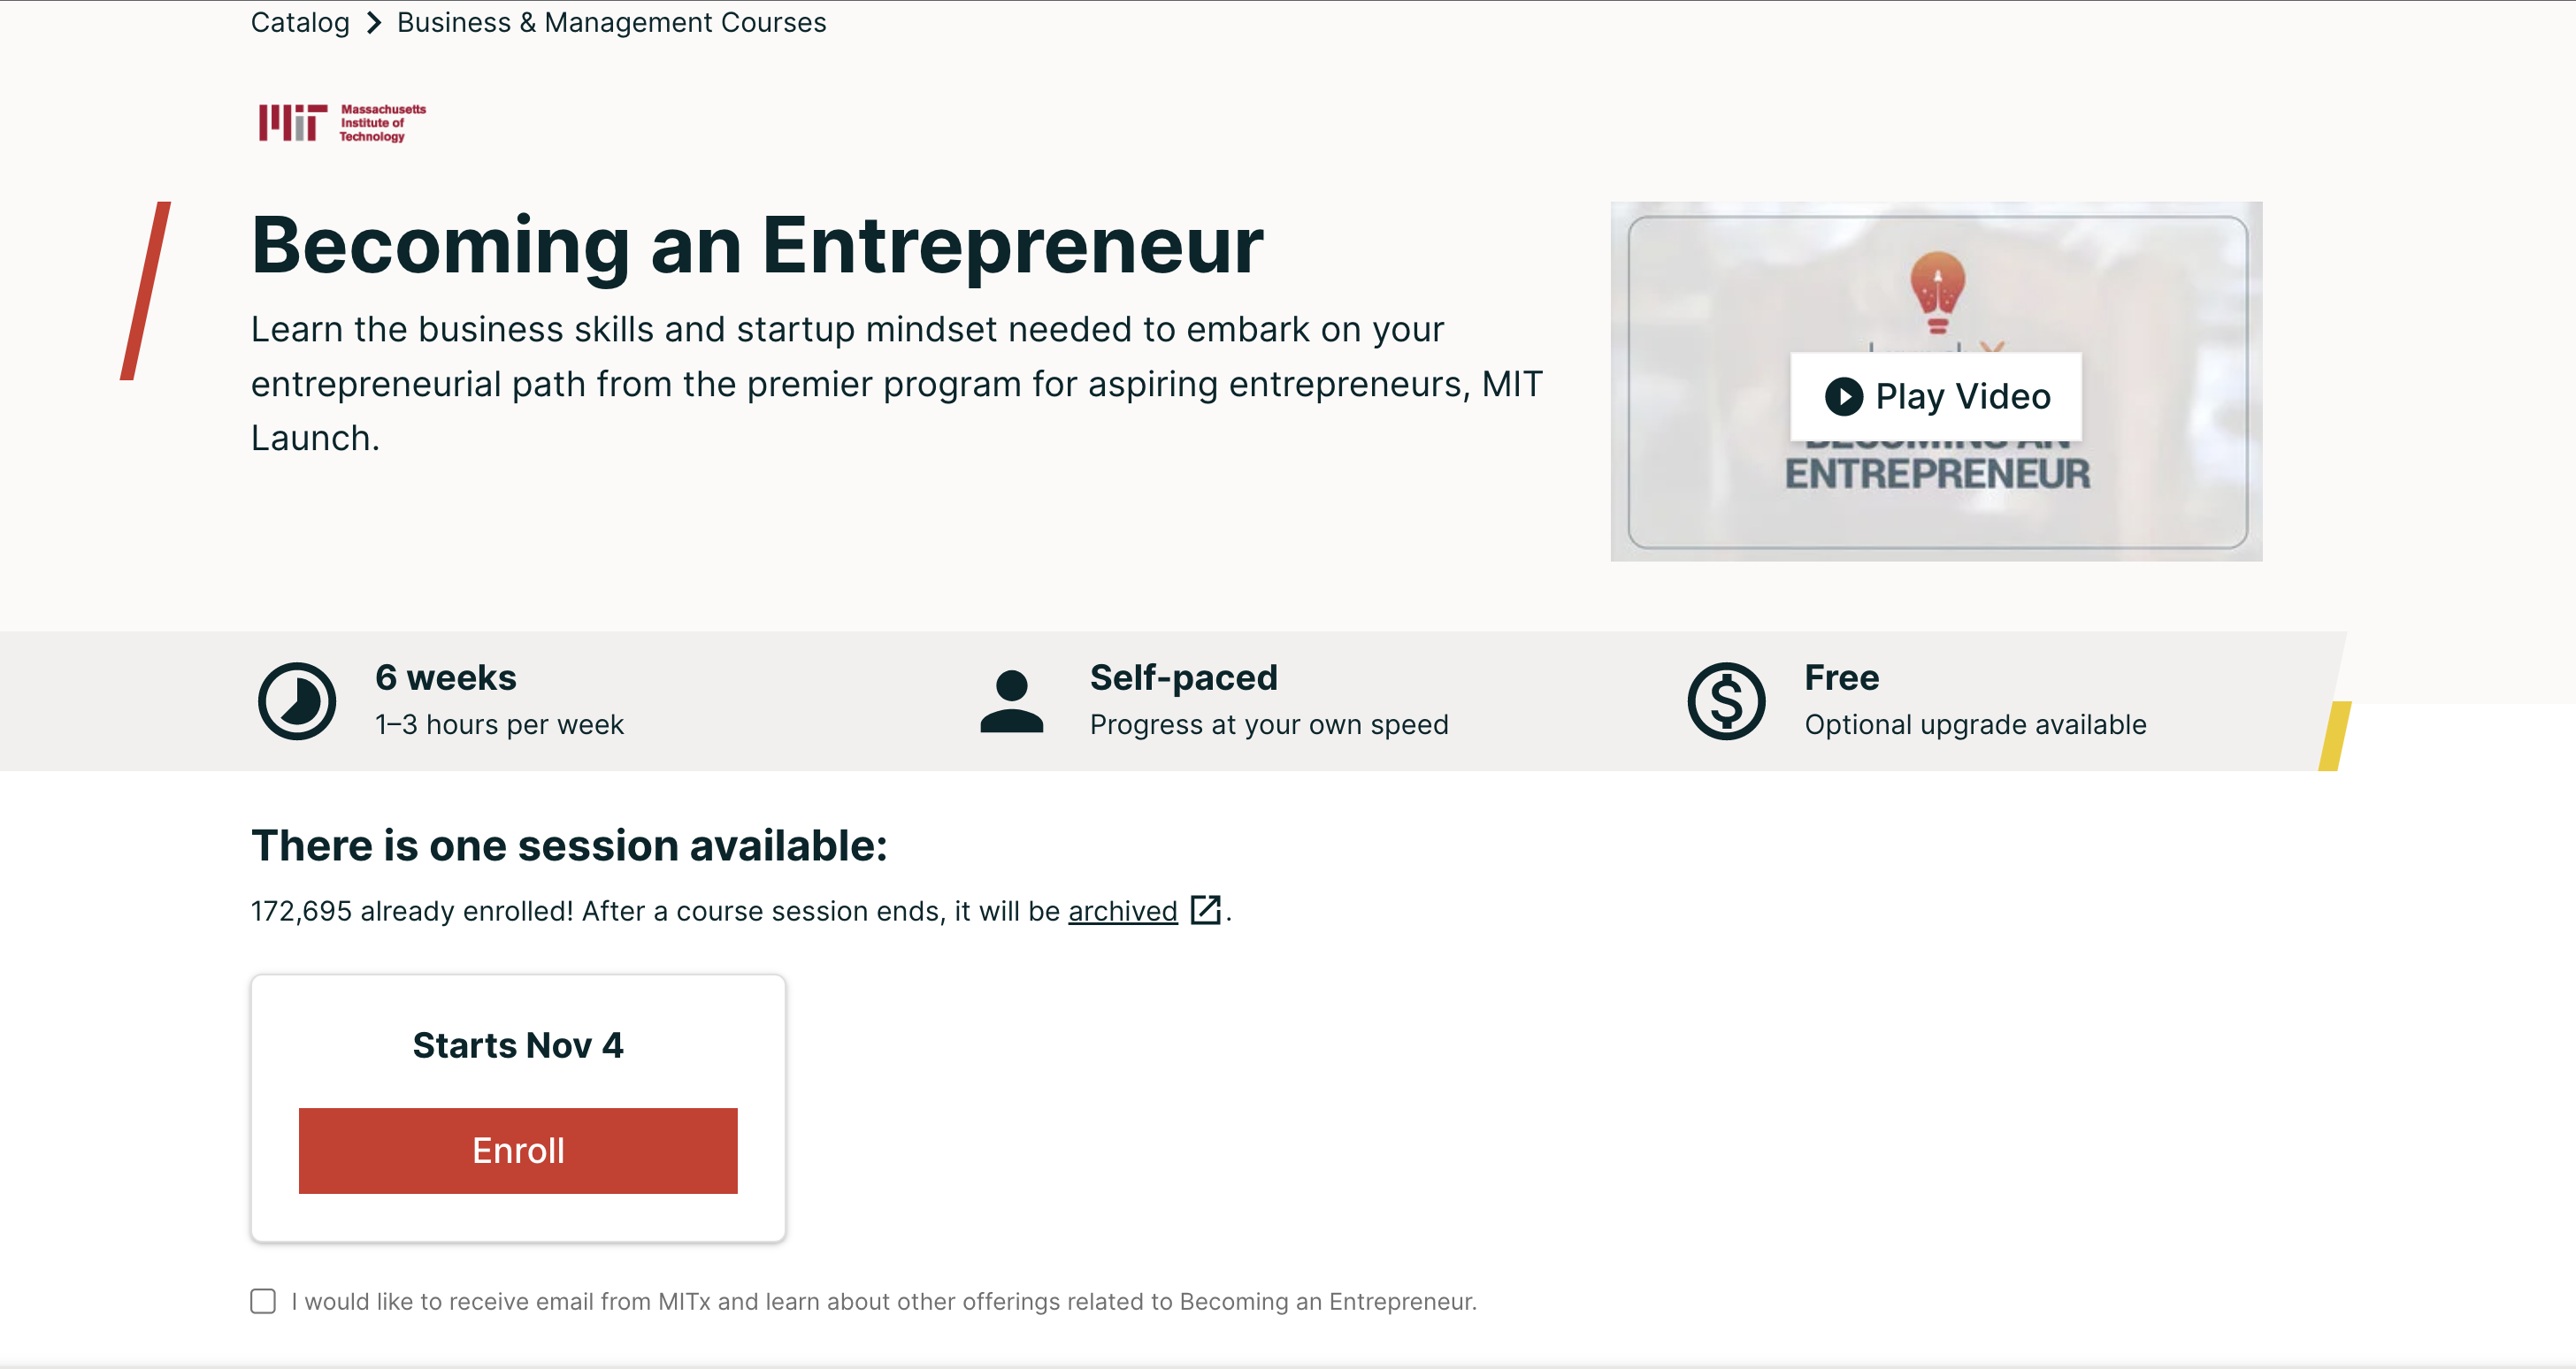This screenshot has height=1369, width=2576.
Task: Select the Starts Nov 4 session heading
Action: click(518, 1045)
